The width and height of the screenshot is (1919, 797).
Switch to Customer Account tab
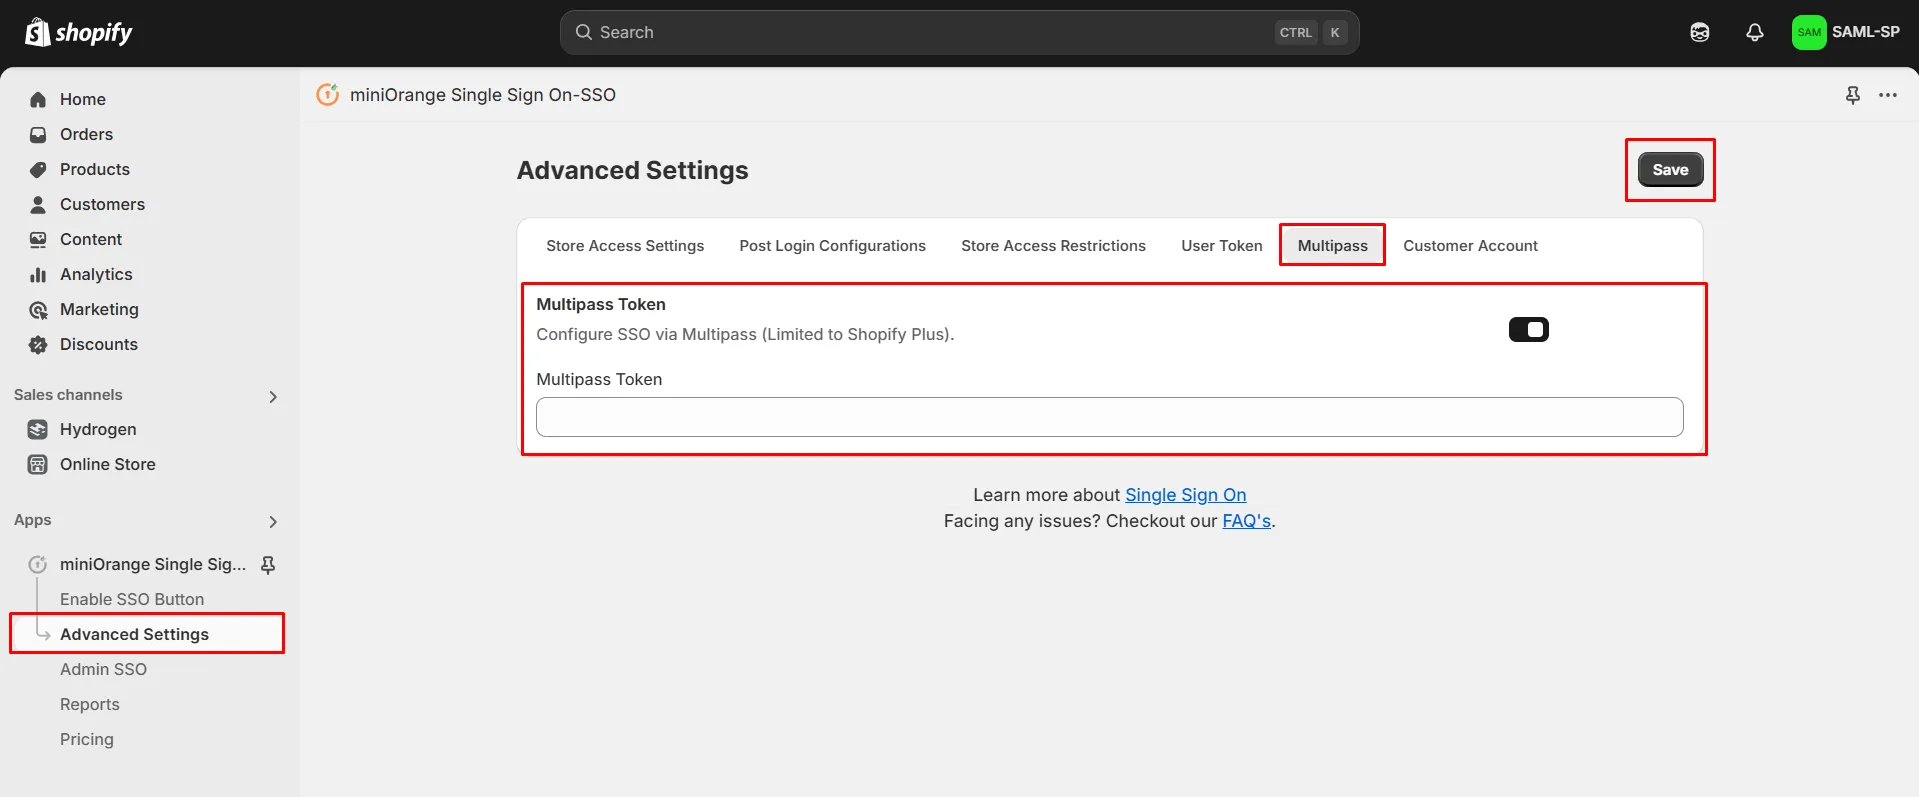pos(1470,246)
